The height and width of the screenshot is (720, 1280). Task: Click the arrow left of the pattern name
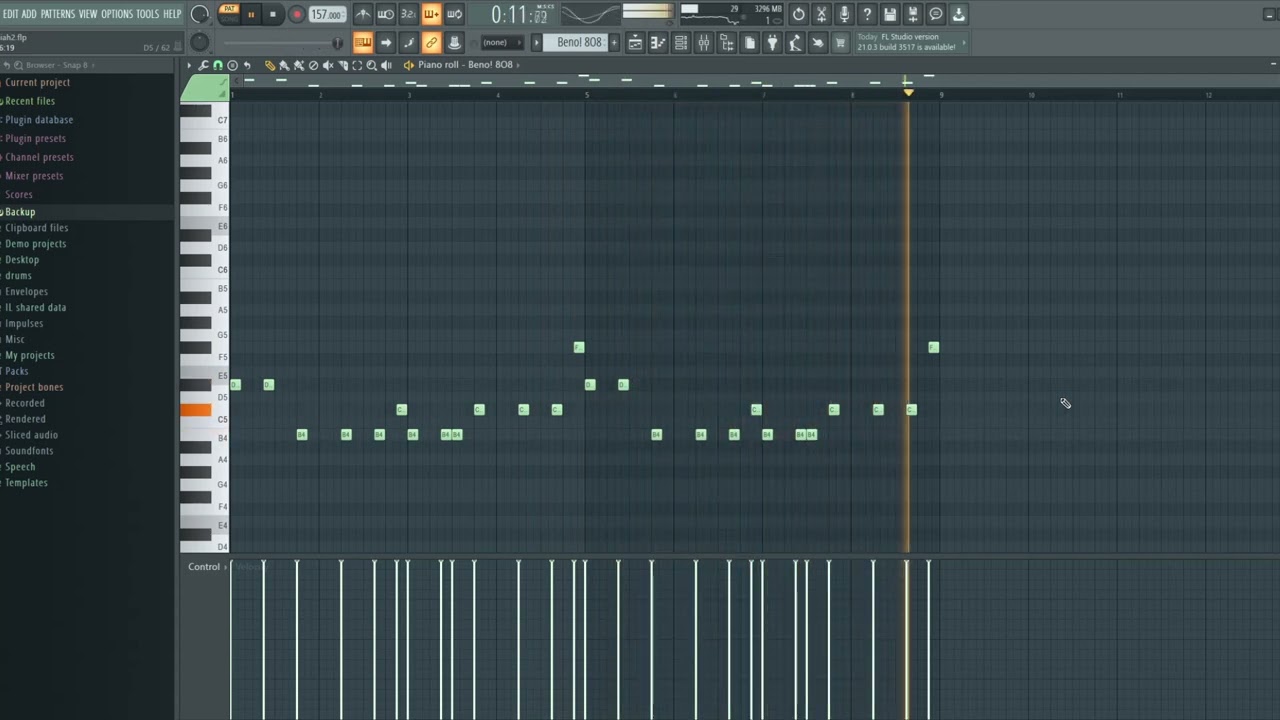(537, 43)
